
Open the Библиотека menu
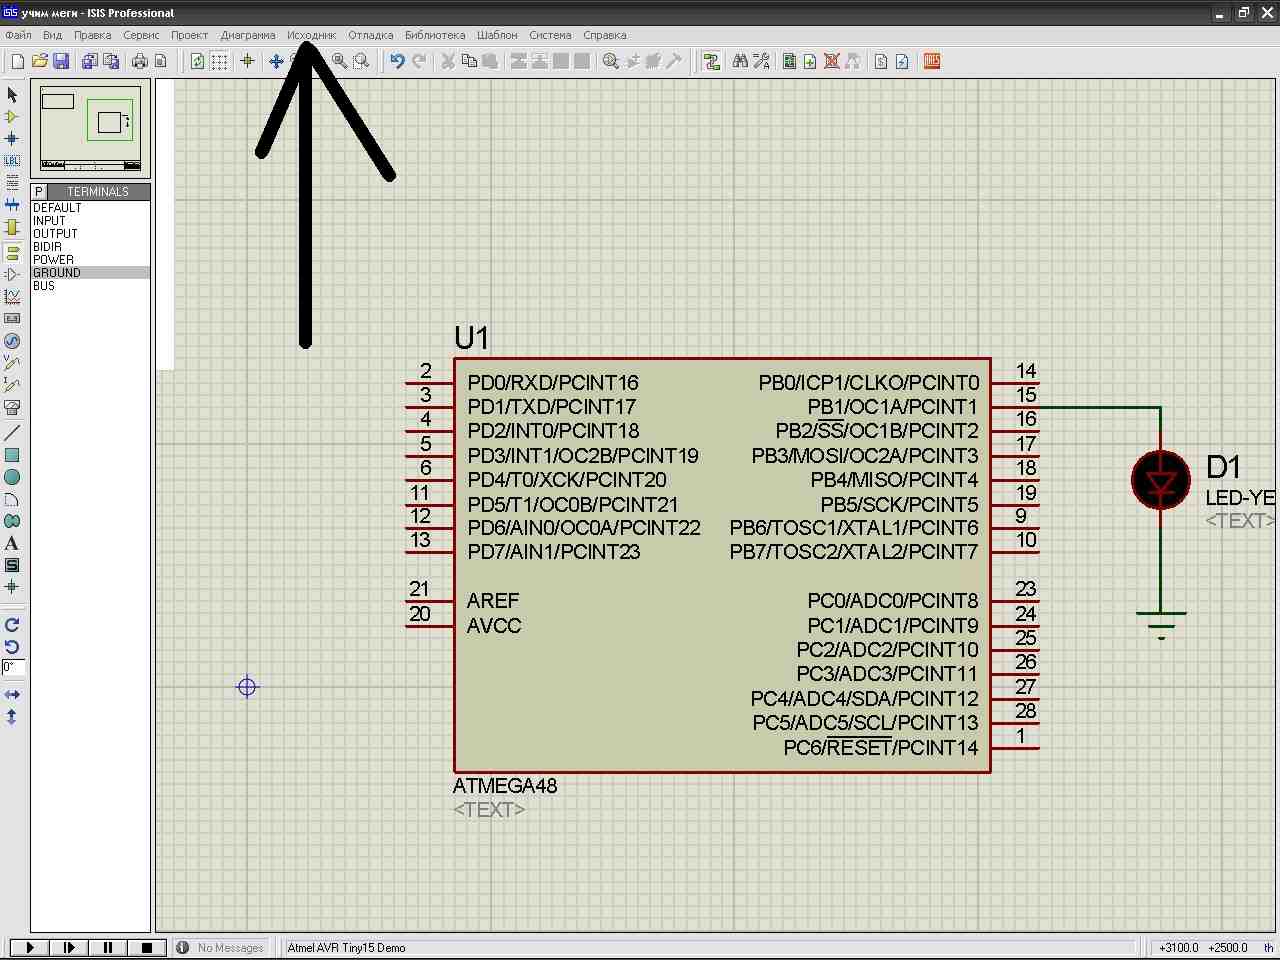[x=435, y=35]
